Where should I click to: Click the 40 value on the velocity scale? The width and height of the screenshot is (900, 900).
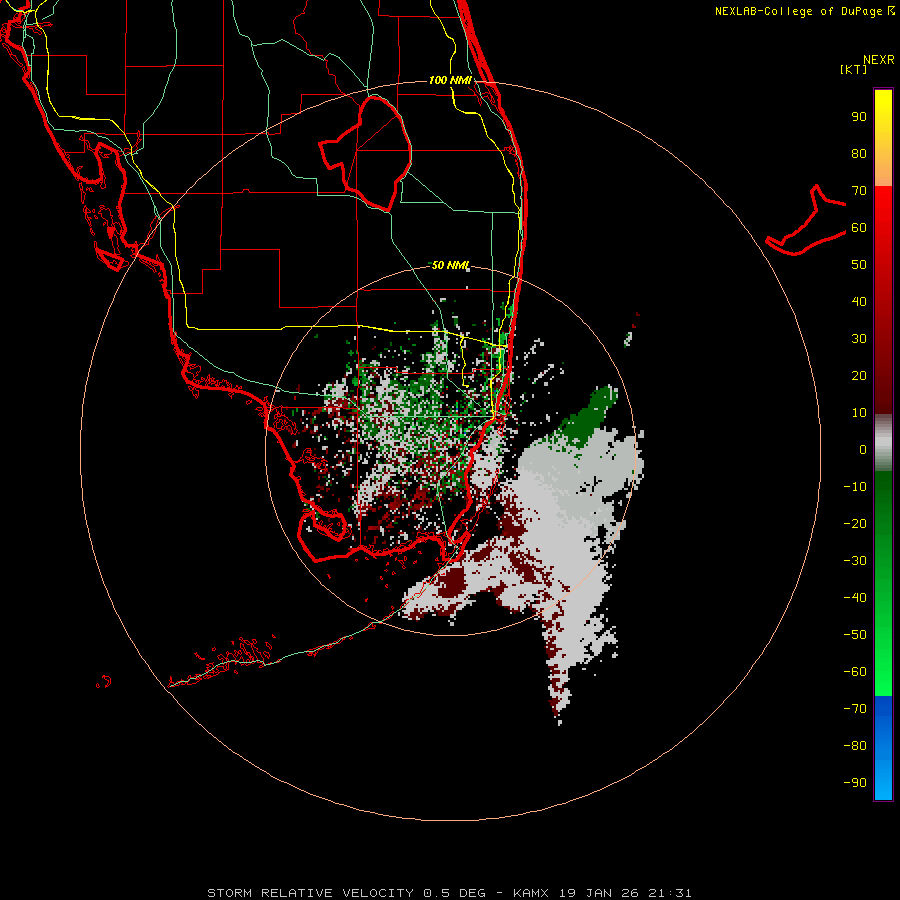click(x=859, y=302)
